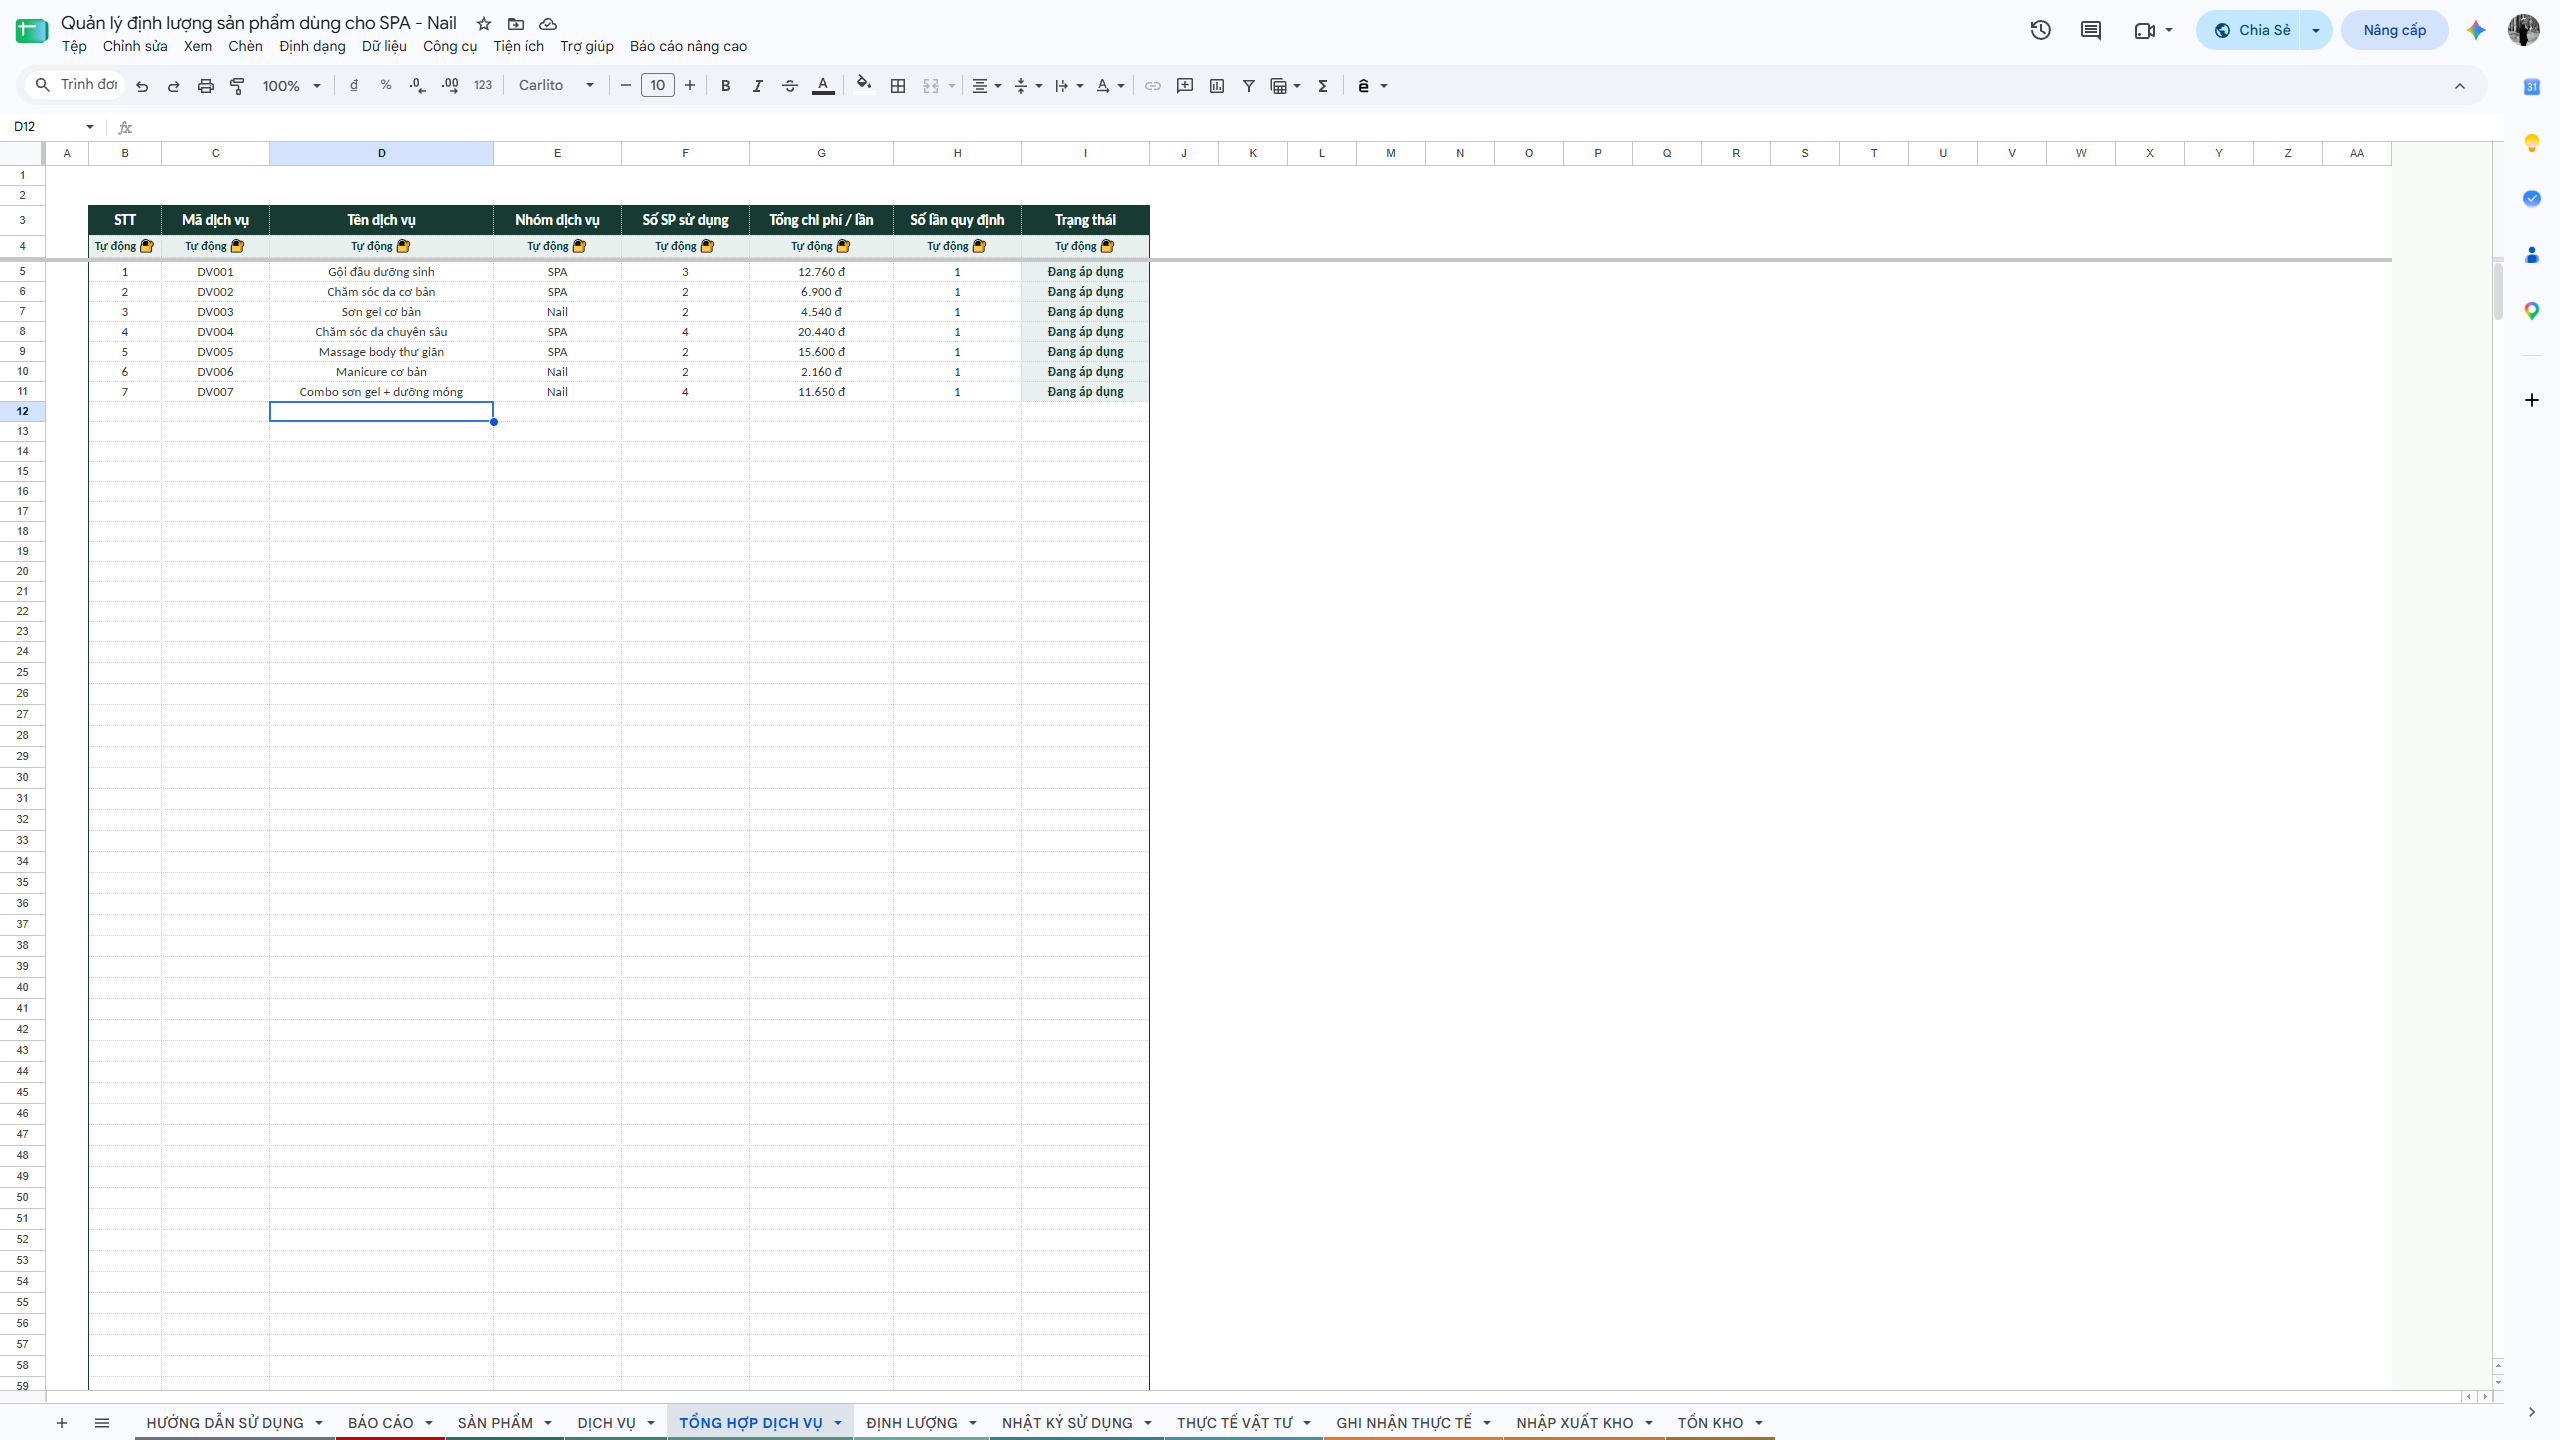2560x1440 pixels.
Task: Toggle italic formatting
Action: coord(758,86)
